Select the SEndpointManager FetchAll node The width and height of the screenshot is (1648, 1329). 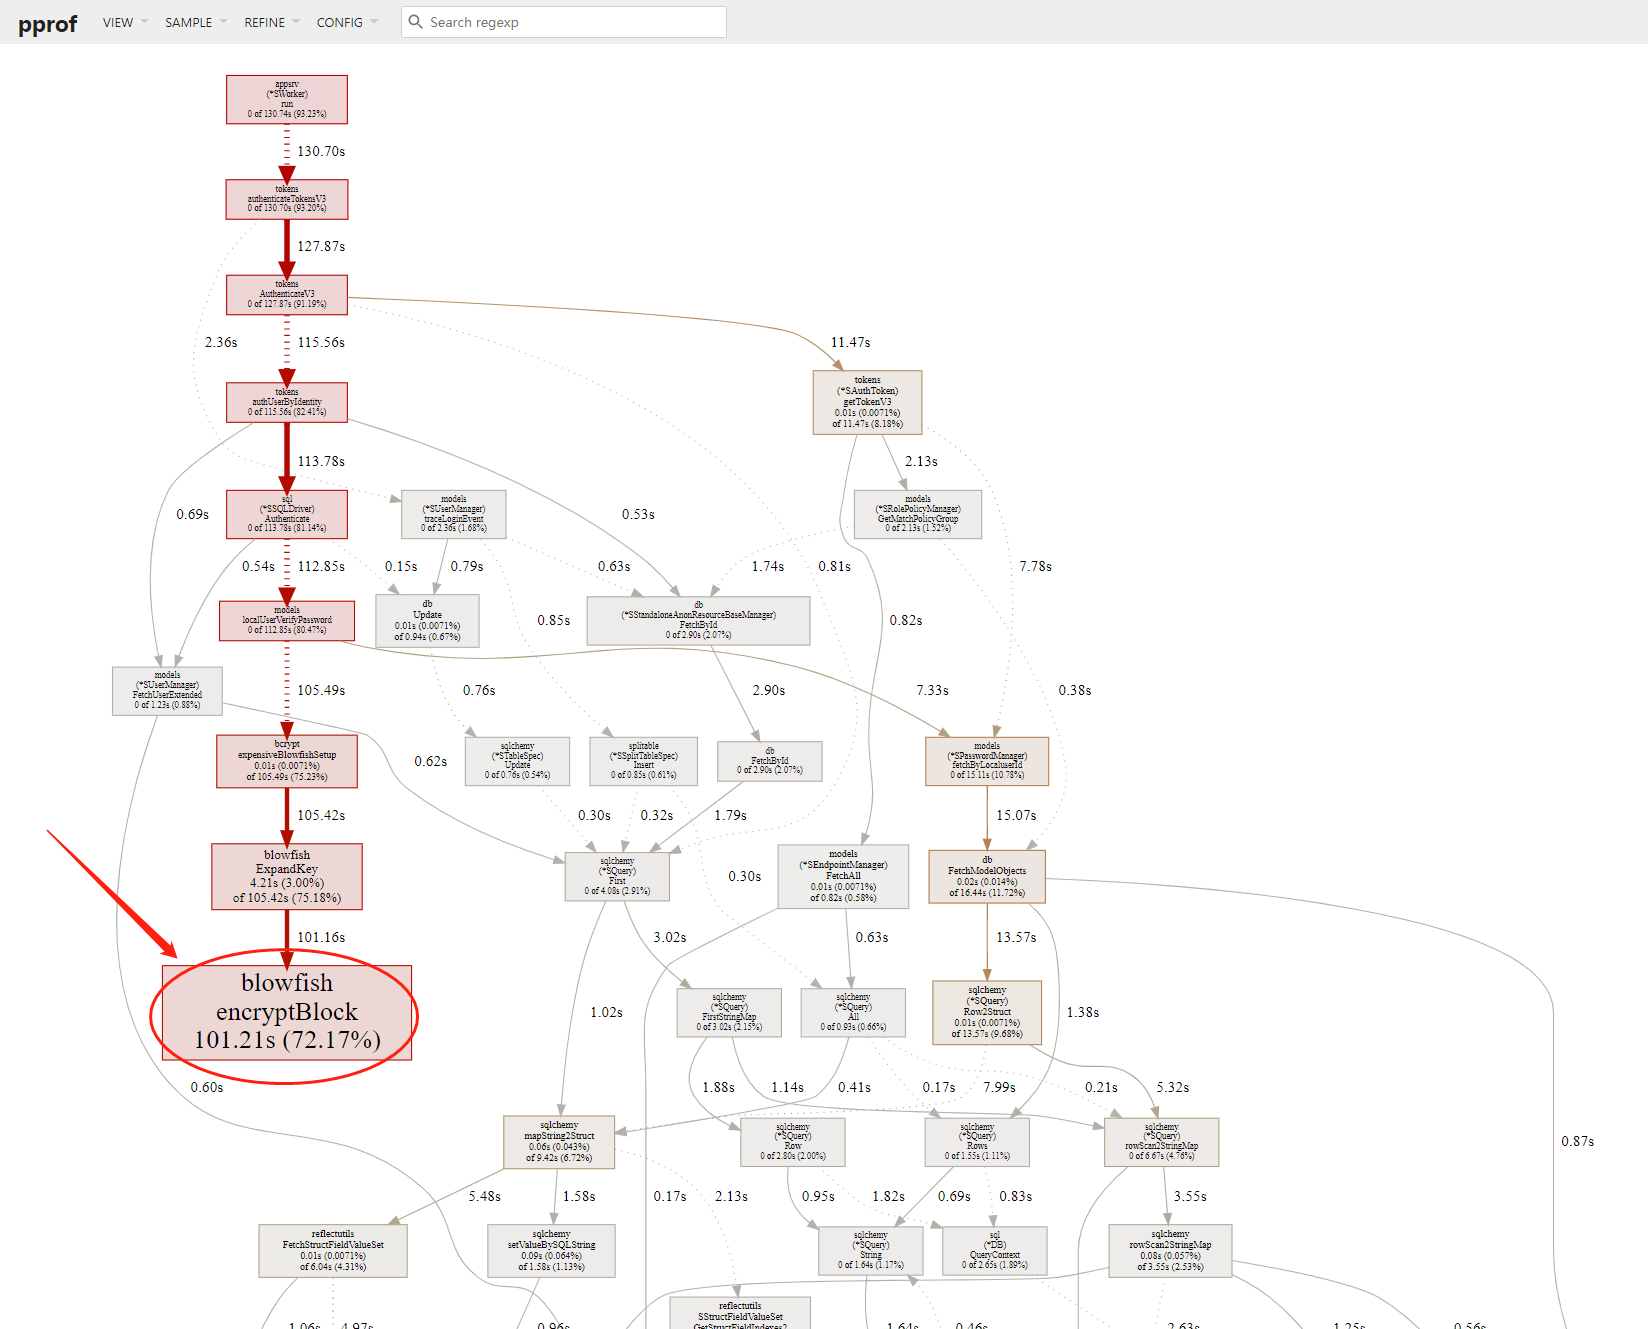point(843,876)
